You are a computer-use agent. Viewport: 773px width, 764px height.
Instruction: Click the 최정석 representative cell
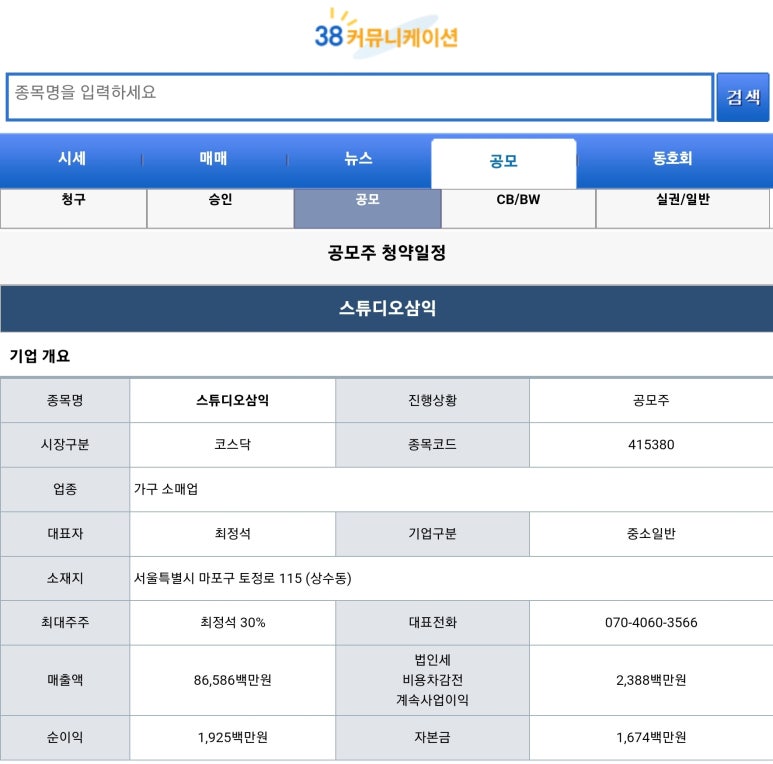point(232,534)
